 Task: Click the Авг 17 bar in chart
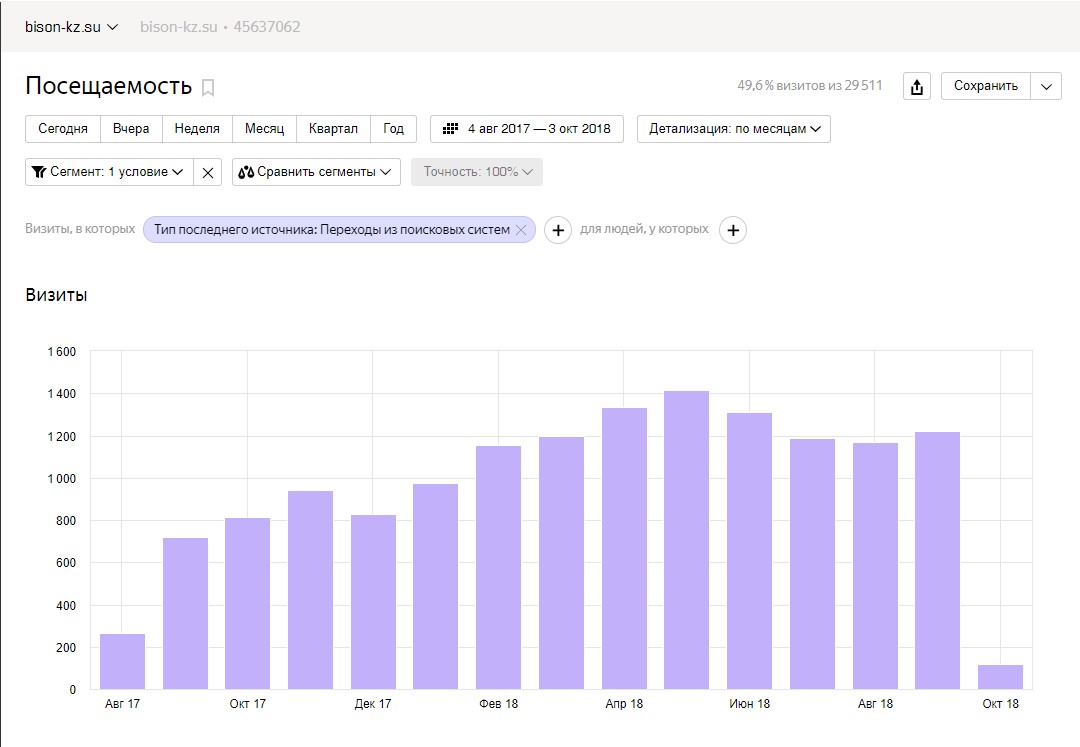[122, 661]
